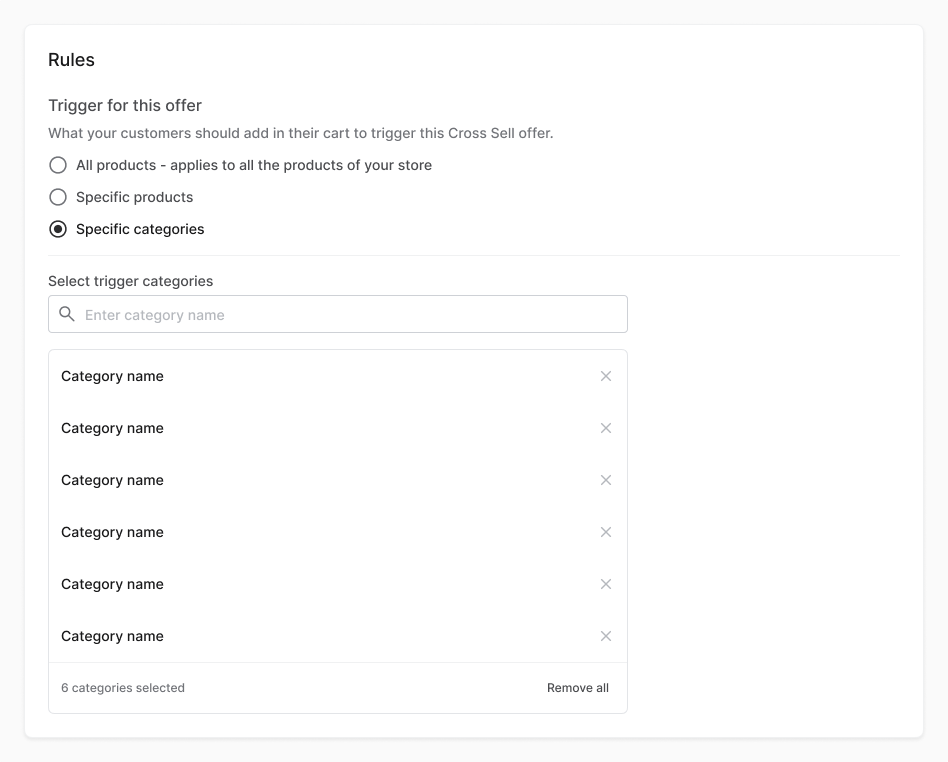This screenshot has height=762, width=948.
Task: Remove the second category using its X icon
Action: pos(606,428)
